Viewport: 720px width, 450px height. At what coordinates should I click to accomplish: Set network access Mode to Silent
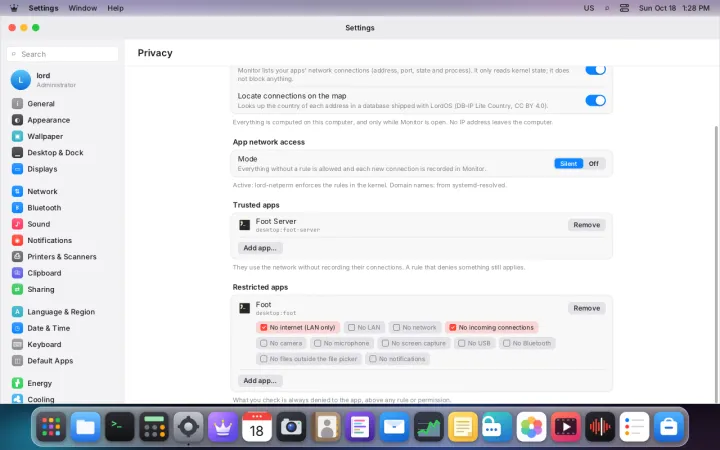tap(568, 164)
